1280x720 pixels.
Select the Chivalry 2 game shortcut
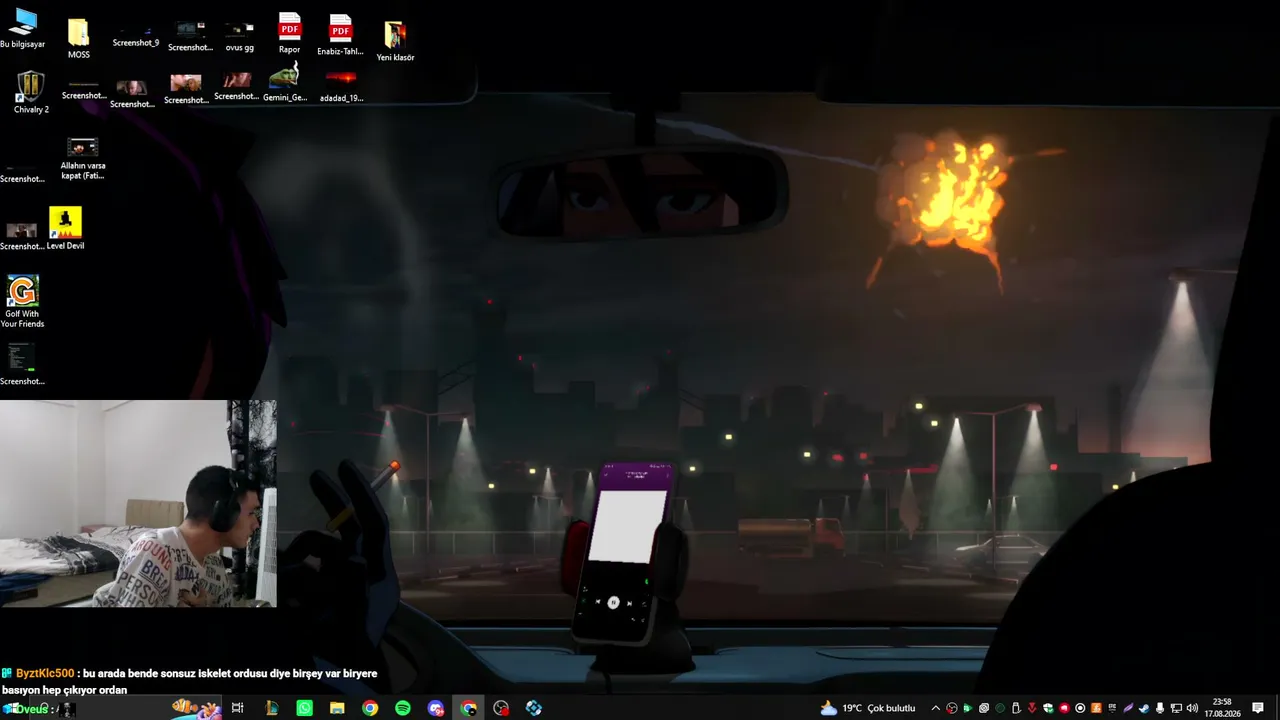point(31,92)
